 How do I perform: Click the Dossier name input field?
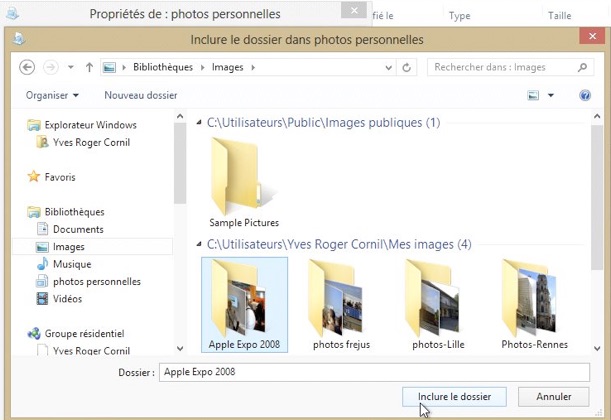pyautogui.click(x=374, y=372)
